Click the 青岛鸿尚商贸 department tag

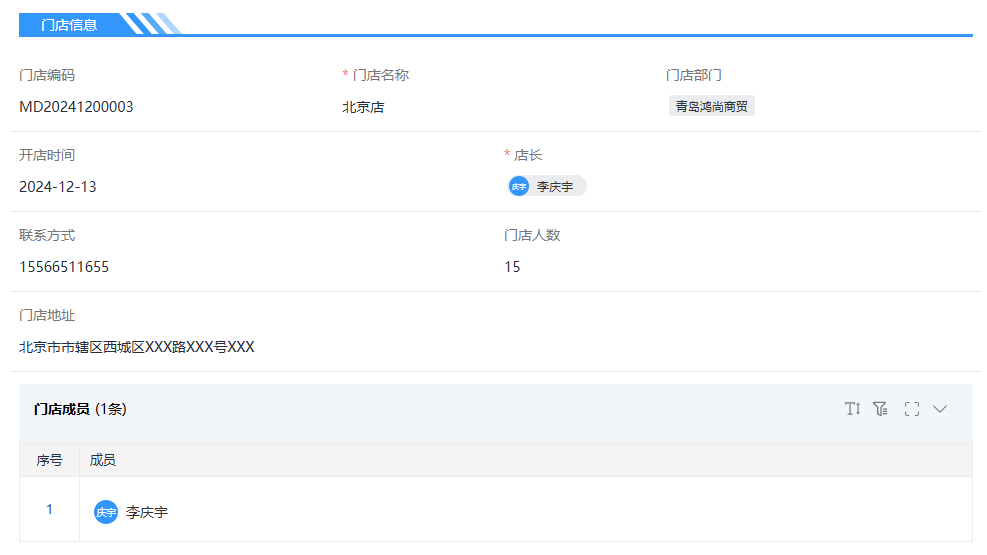711,107
